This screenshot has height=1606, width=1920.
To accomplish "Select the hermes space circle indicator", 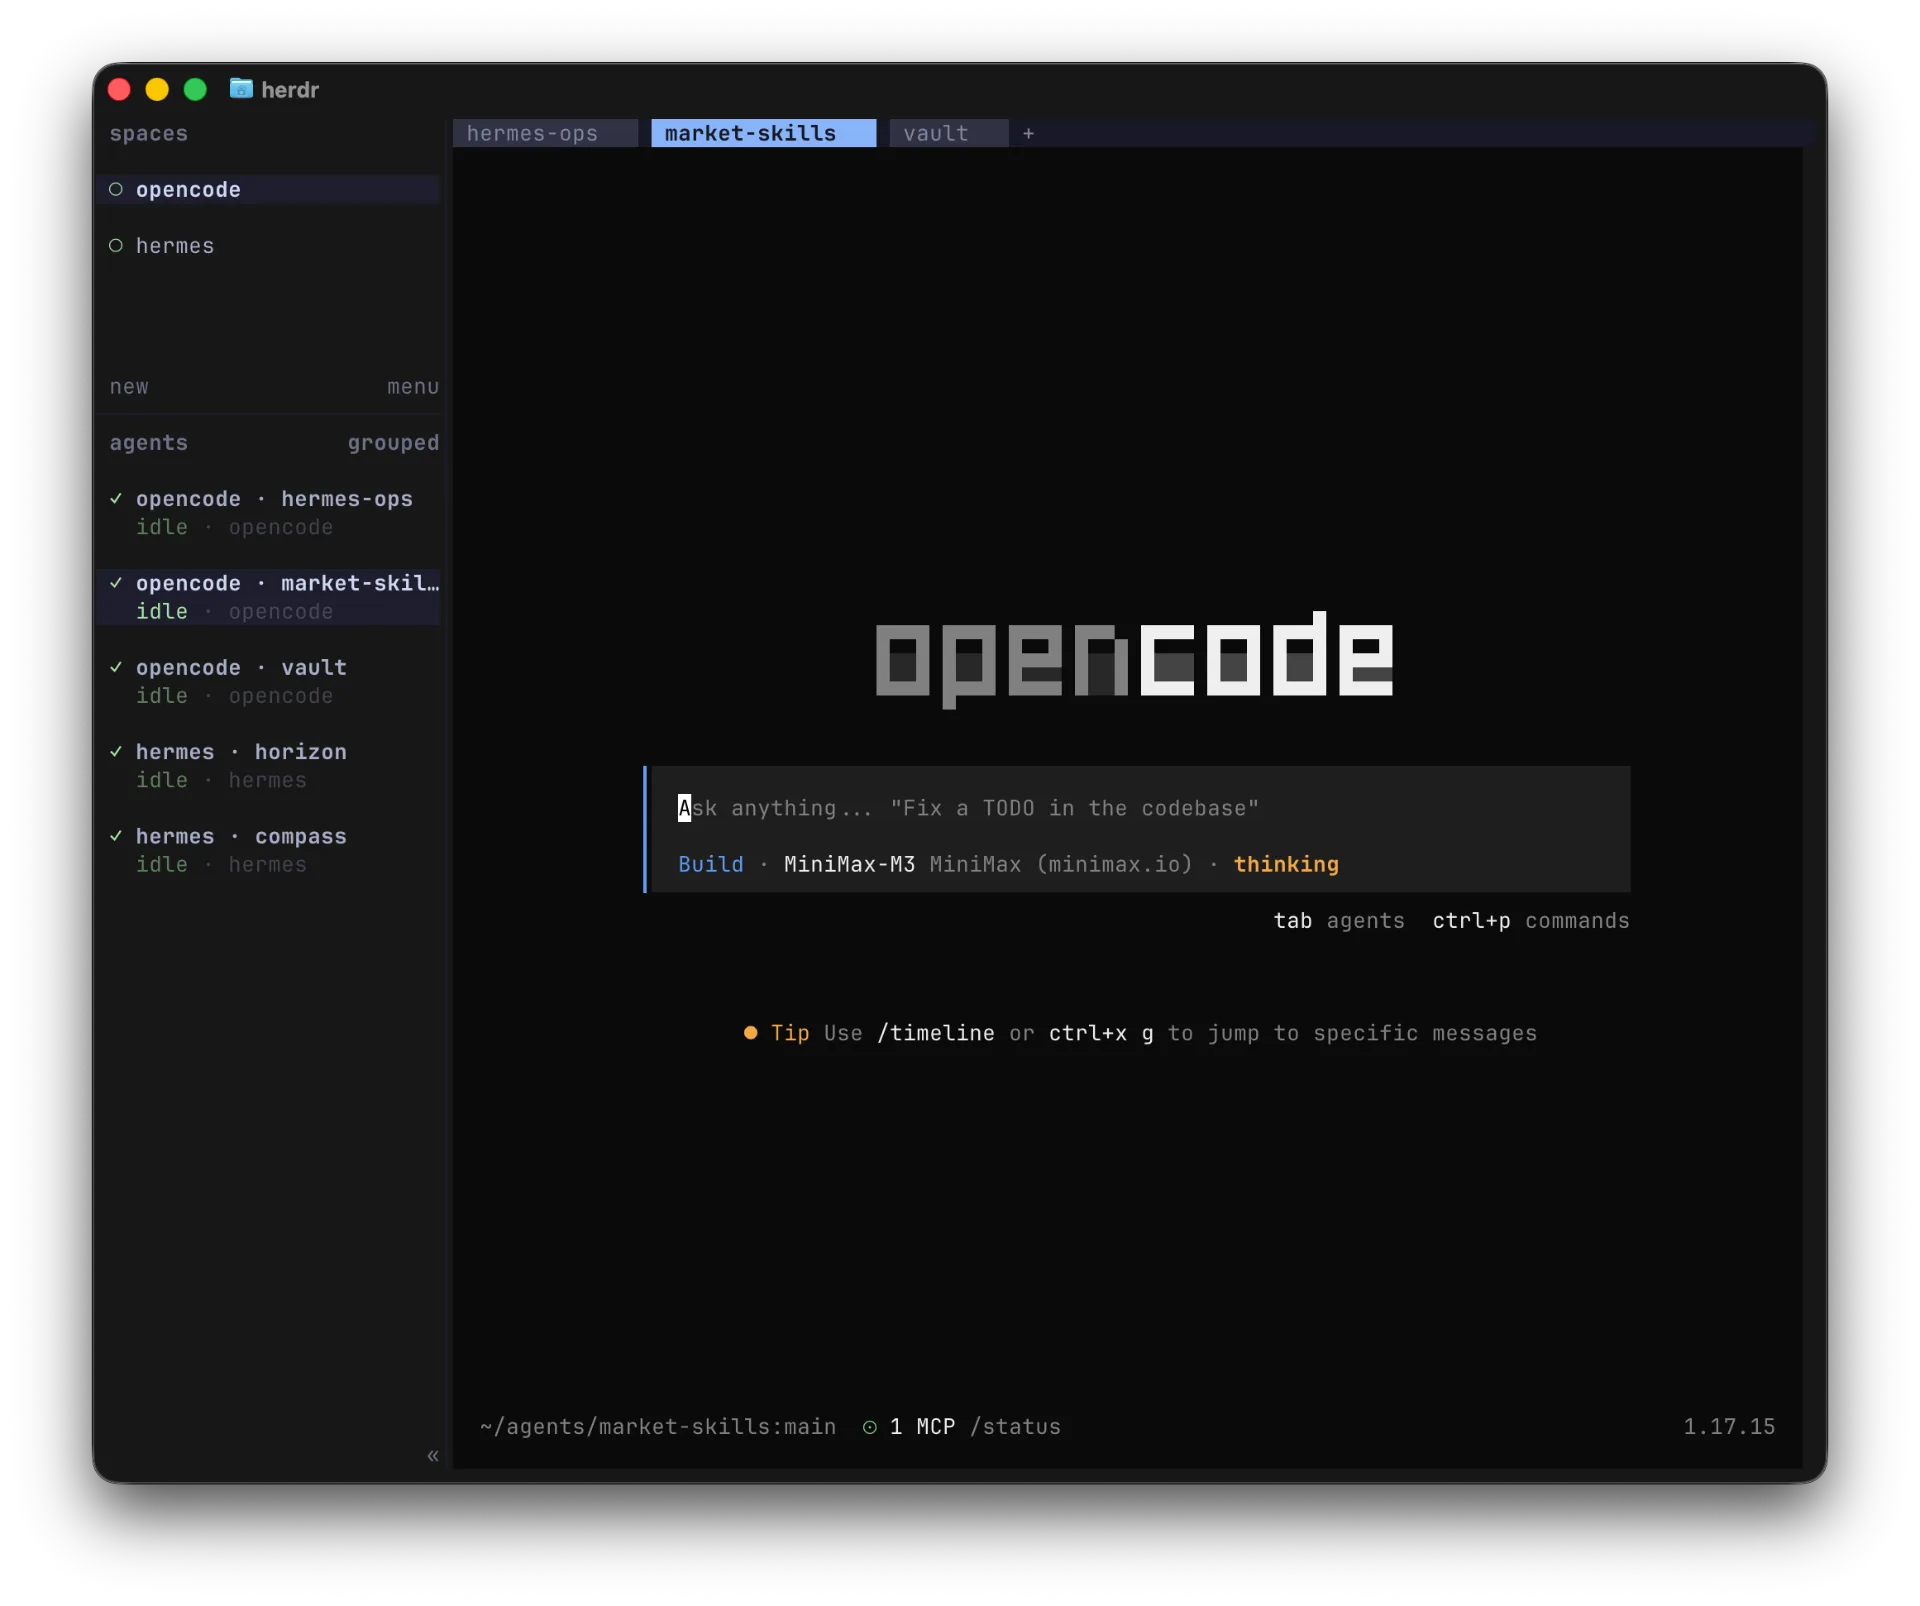I will tap(116, 245).
